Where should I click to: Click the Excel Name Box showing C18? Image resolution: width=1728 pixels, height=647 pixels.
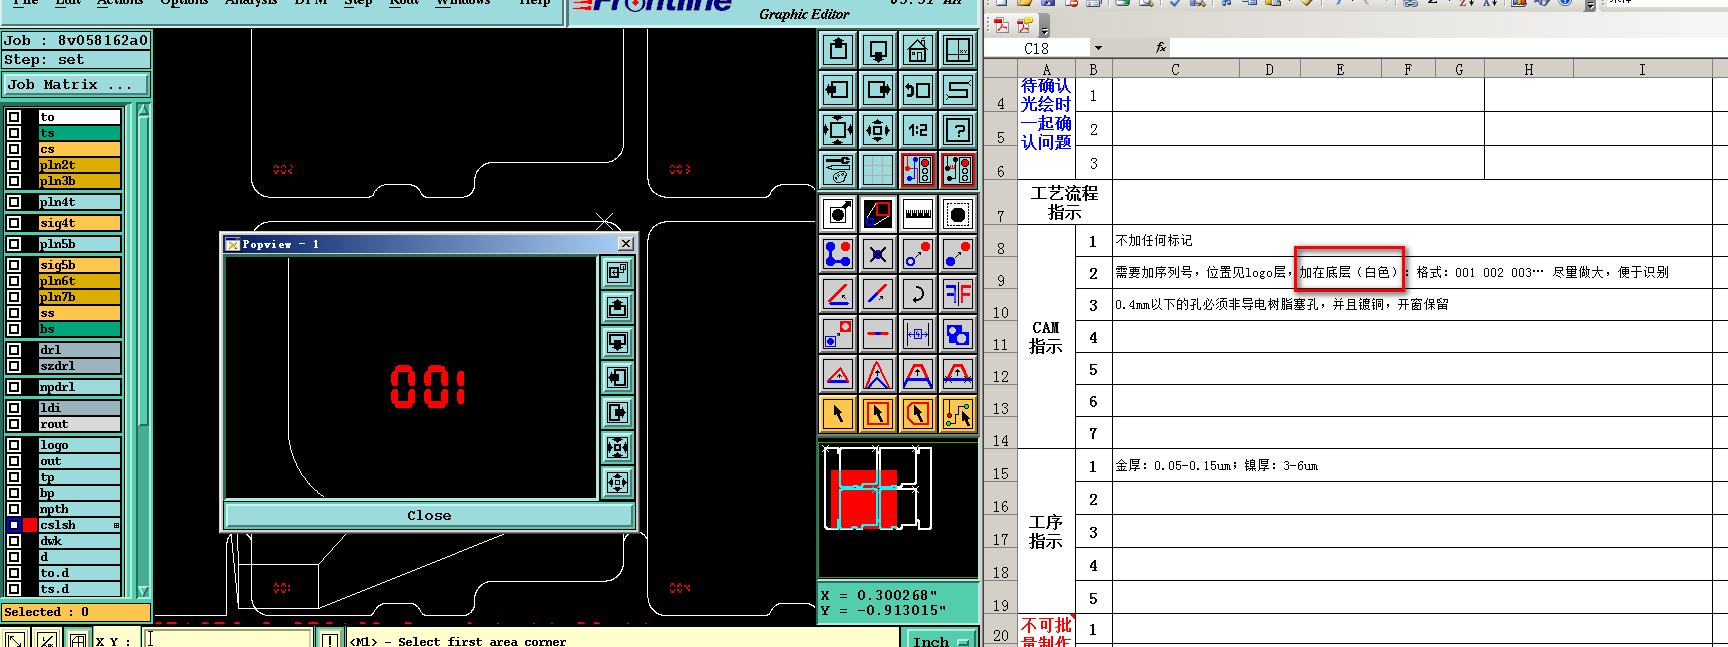click(x=1036, y=48)
